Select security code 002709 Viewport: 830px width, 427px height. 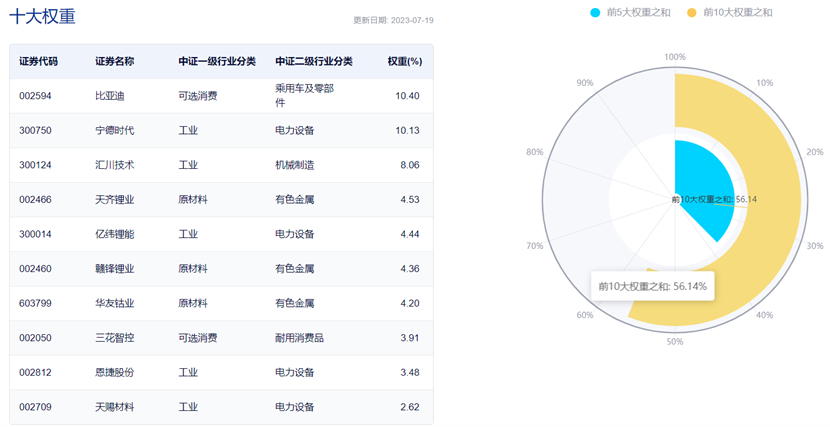point(35,407)
